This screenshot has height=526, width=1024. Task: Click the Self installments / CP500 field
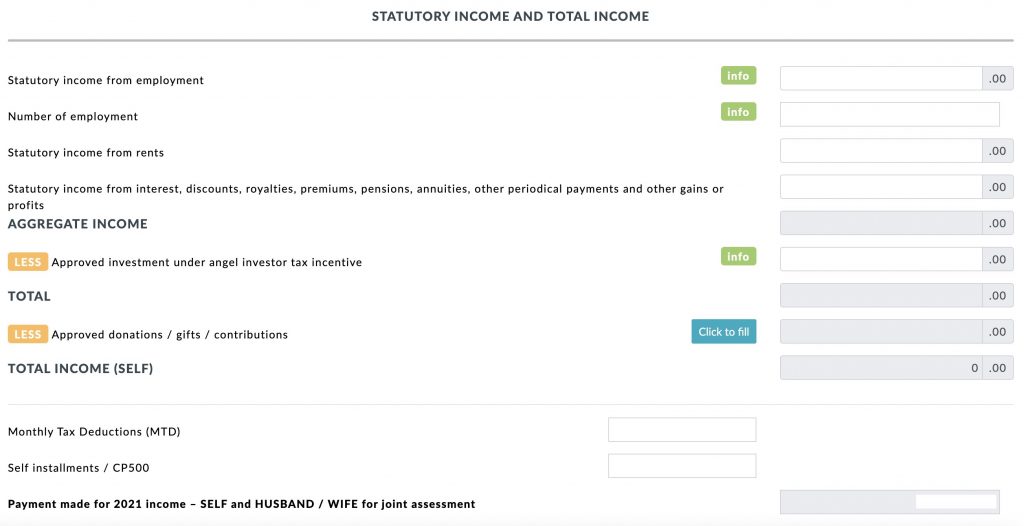coord(682,466)
